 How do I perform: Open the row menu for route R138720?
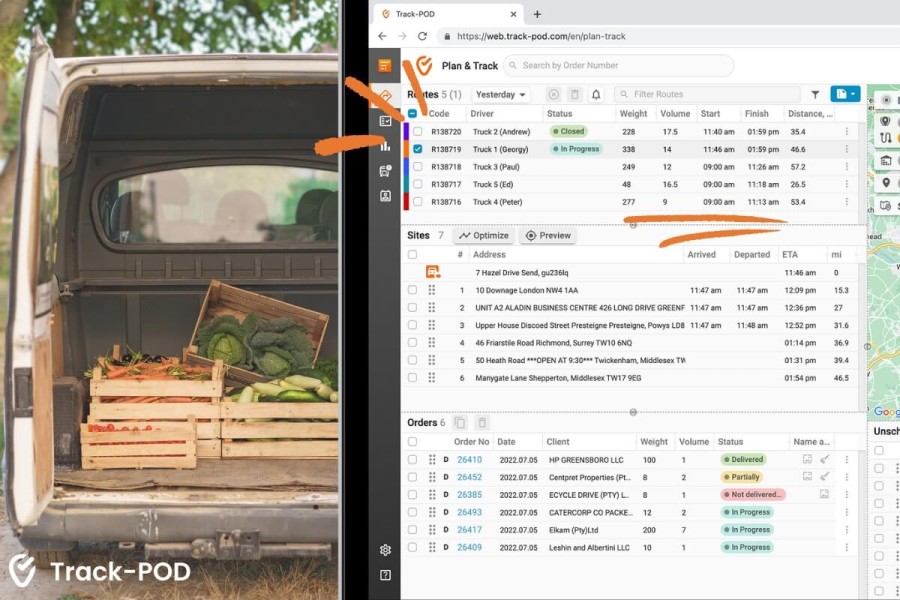pos(846,131)
